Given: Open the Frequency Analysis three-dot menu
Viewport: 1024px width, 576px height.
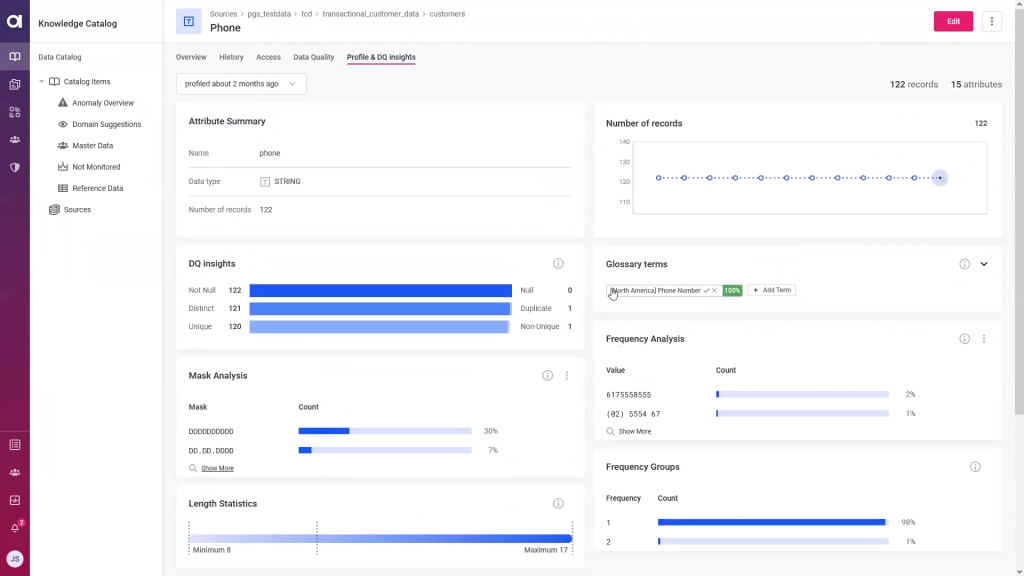Looking at the screenshot, I should (983, 338).
